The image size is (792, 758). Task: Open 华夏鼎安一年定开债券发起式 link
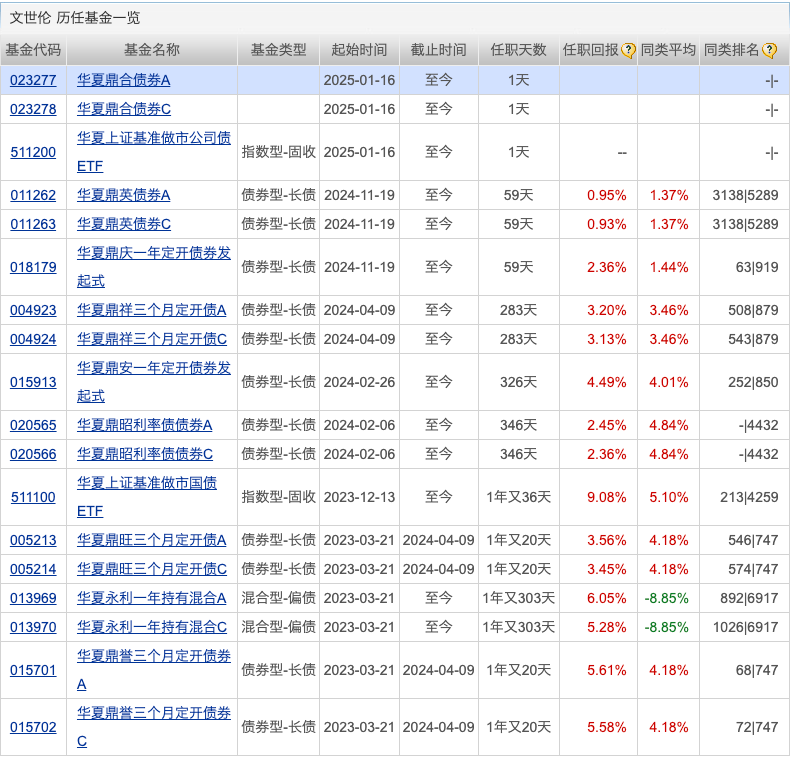point(154,382)
